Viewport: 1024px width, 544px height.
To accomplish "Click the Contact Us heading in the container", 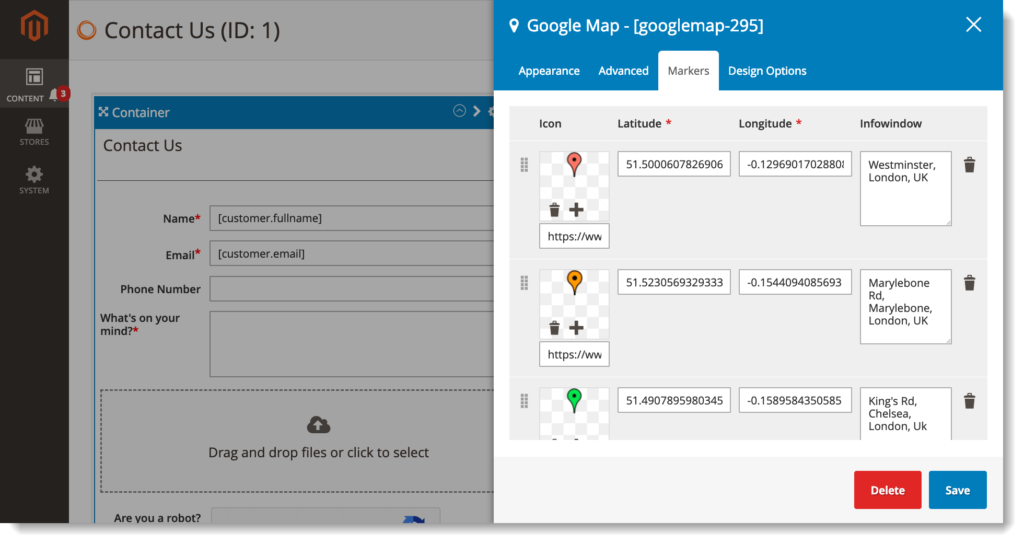I will click(142, 146).
